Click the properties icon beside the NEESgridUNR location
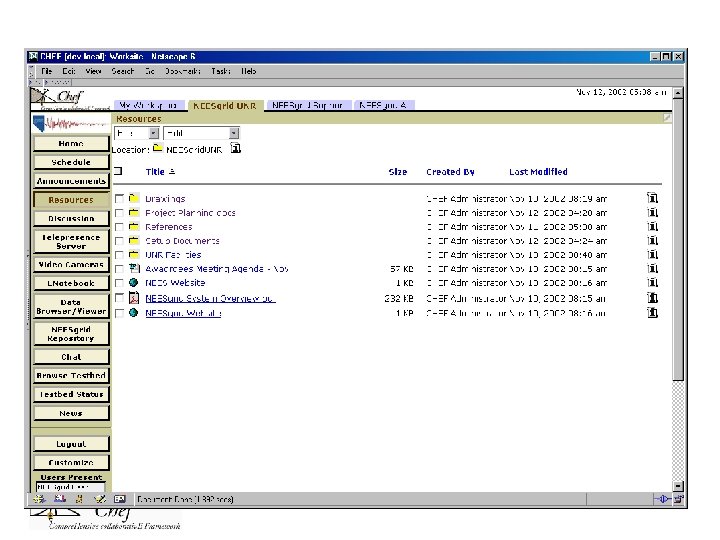720x540 pixels. coord(236,148)
